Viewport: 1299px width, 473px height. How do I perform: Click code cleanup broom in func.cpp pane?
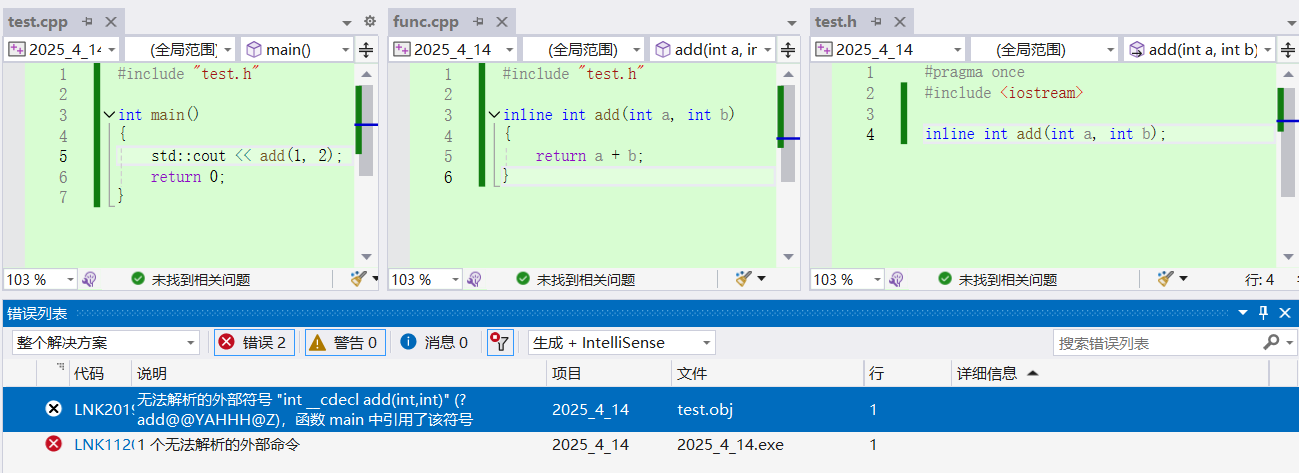pos(743,279)
